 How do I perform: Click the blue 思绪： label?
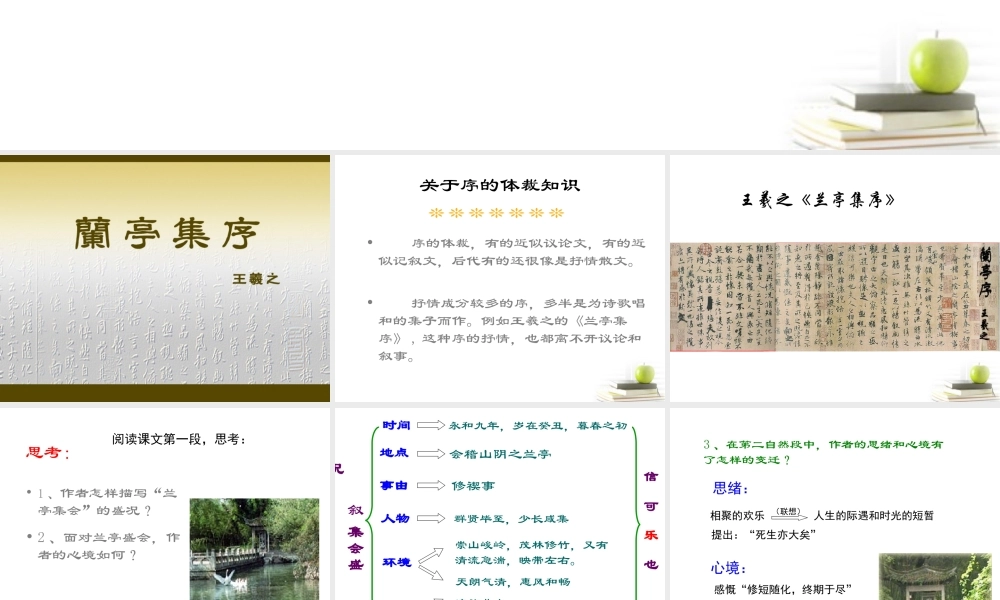point(731,488)
